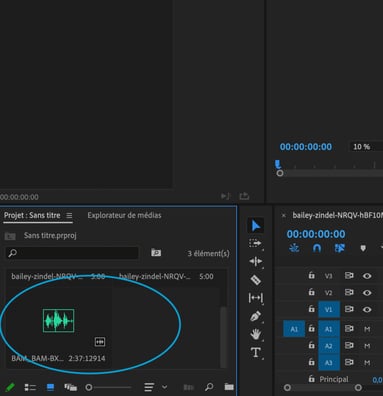Click the program monitor playhead marker
The width and height of the screenshot is (383, 396).
[x=278, y=164]
